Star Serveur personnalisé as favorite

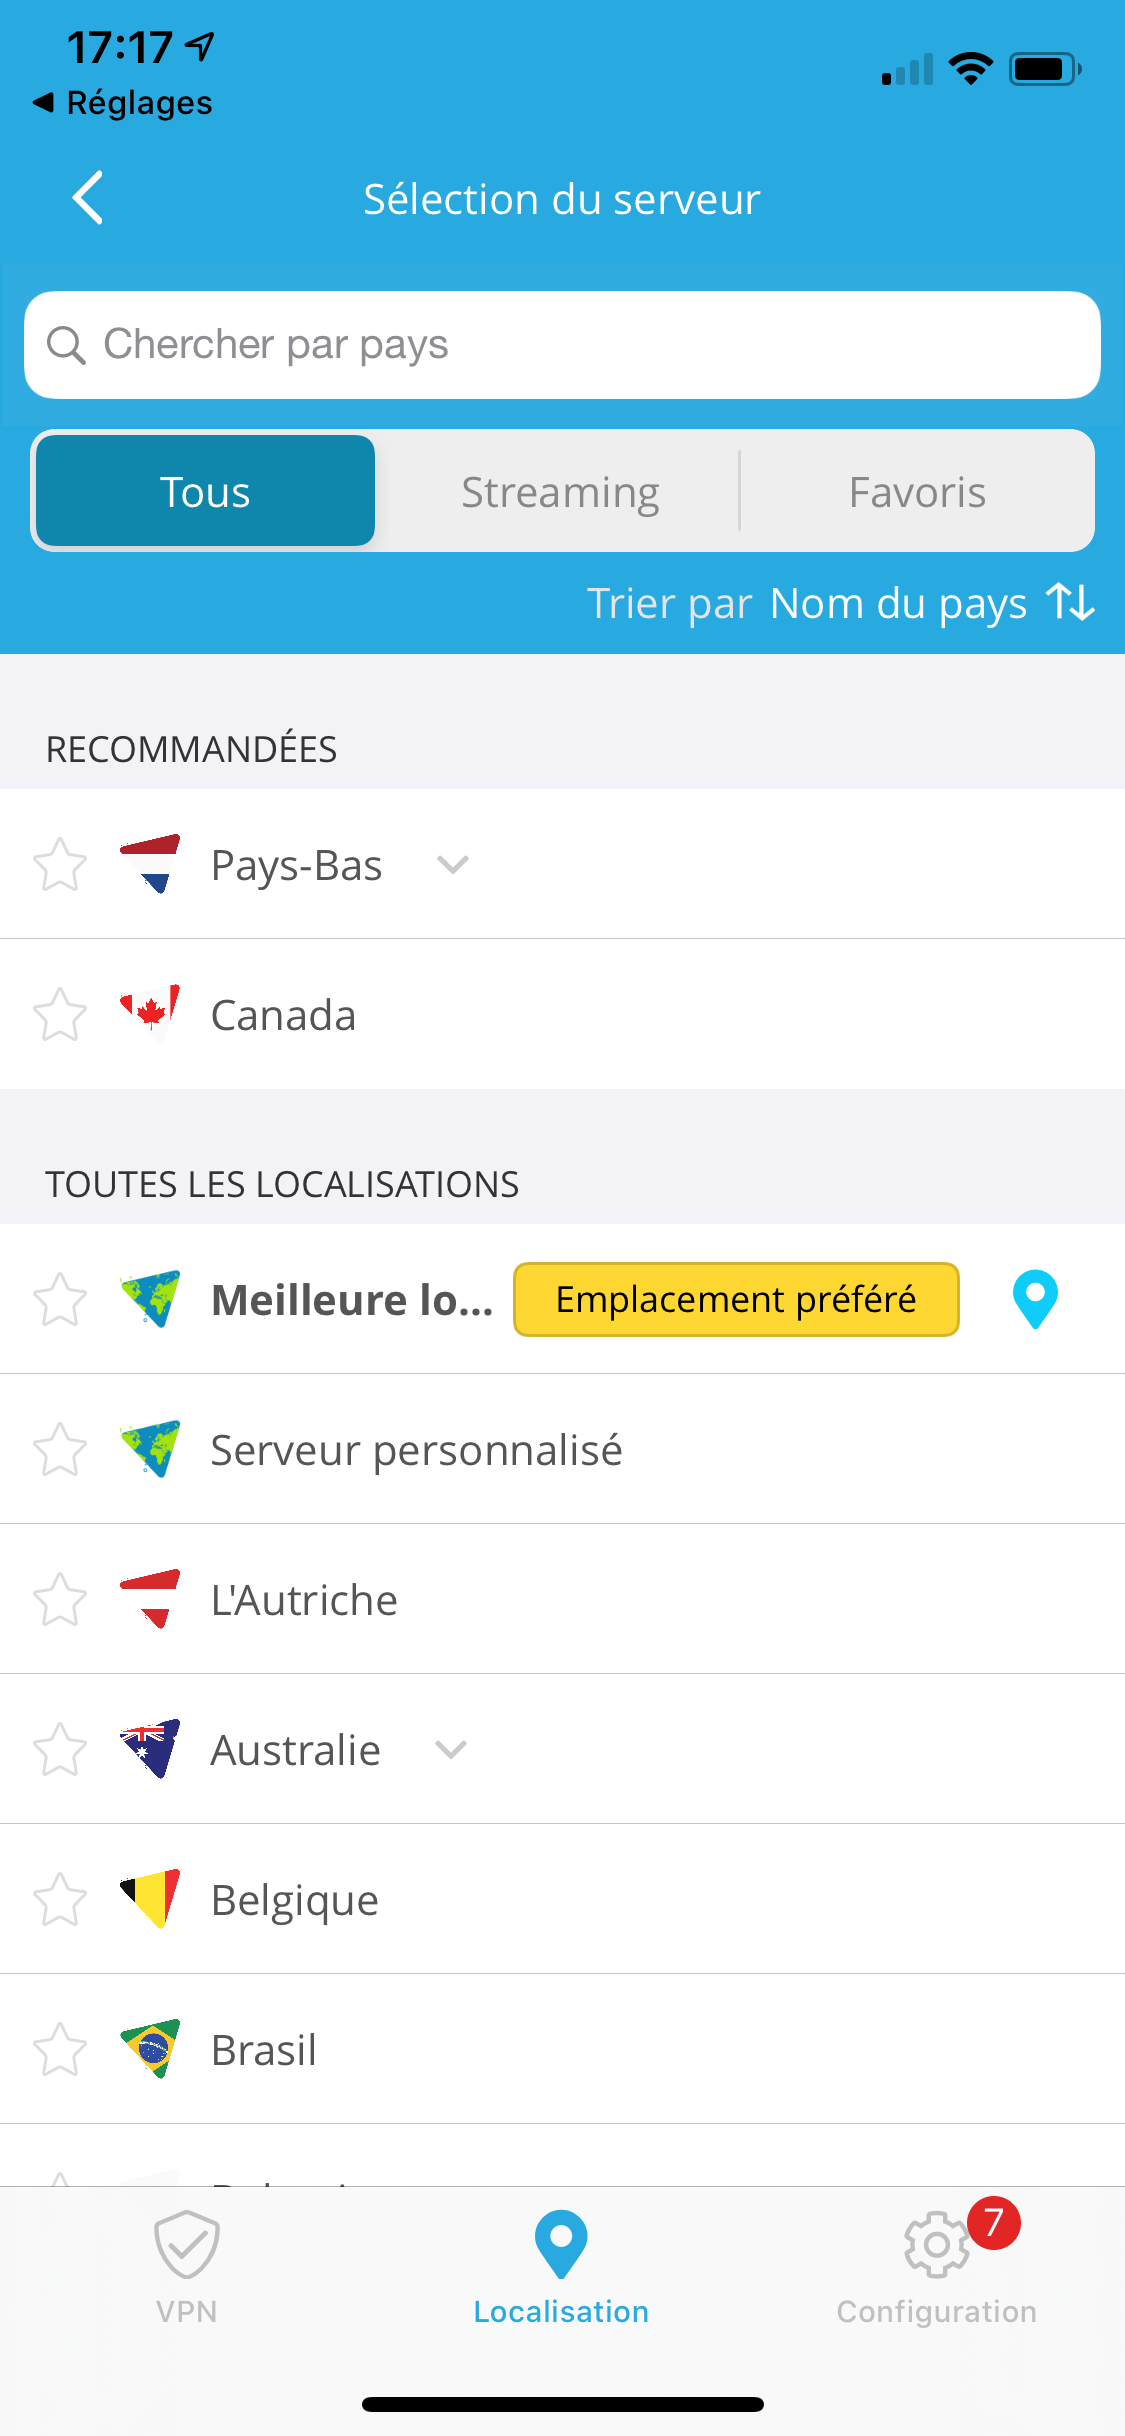[x=60, y=1449]
